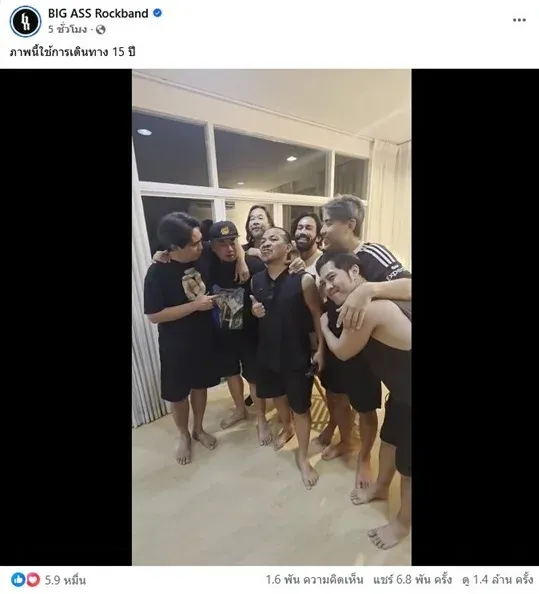This screenshot has width=539, height=594.
Task: View the 5.9 หมื่น reactions list
Action: point(66,580)
